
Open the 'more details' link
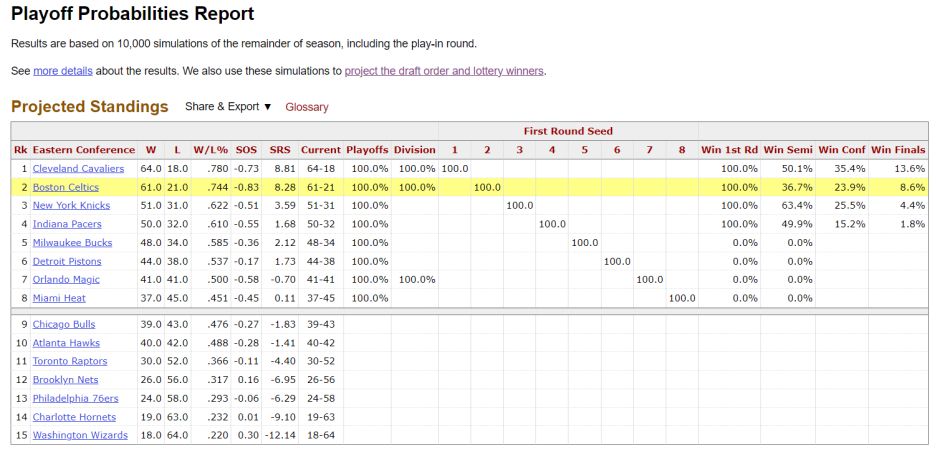(x=63, y=71)
